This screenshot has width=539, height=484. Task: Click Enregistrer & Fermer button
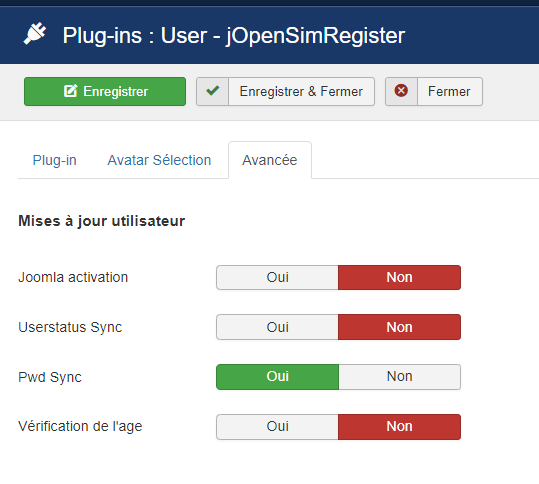(285, 91)
